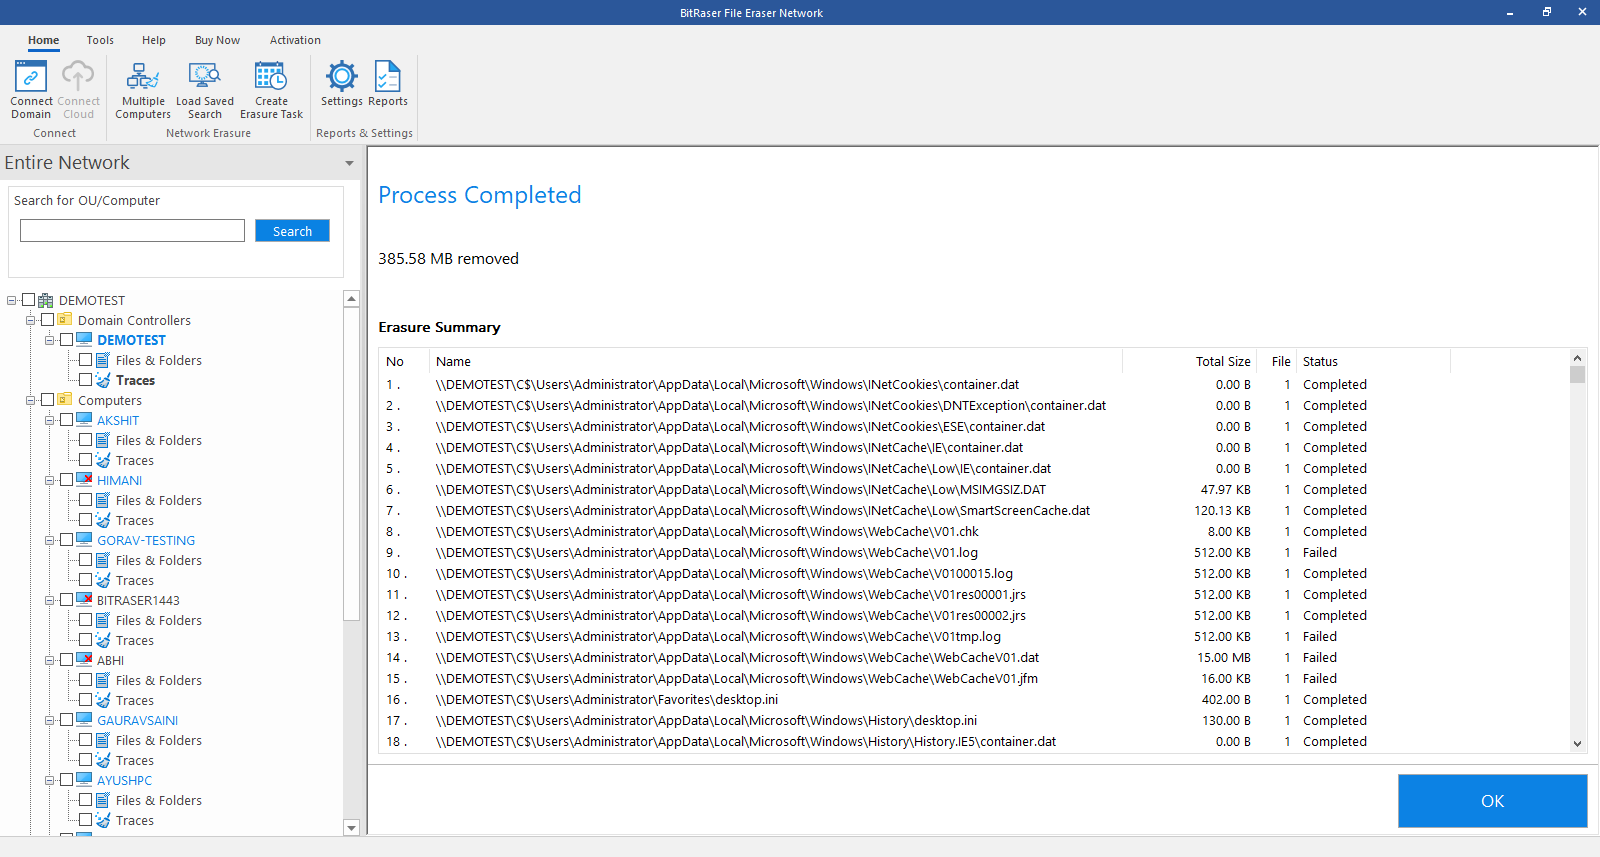
Task: Collapse the GAURAVSAINI node
Action: tap(50, 720)
